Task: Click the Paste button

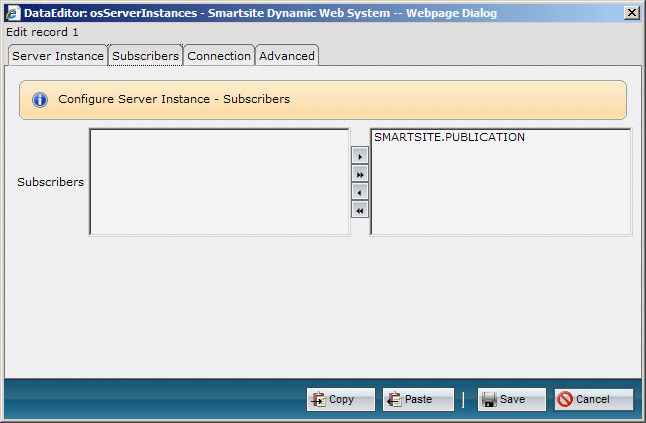Action: click(418, 399)
